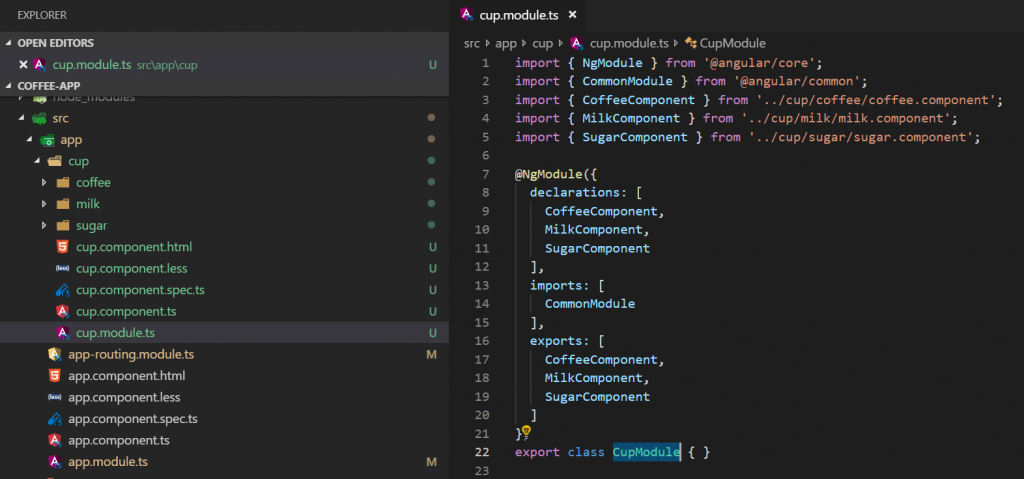Click the sugar folder icon
The image size is (1024, 479).
point(63,225)
